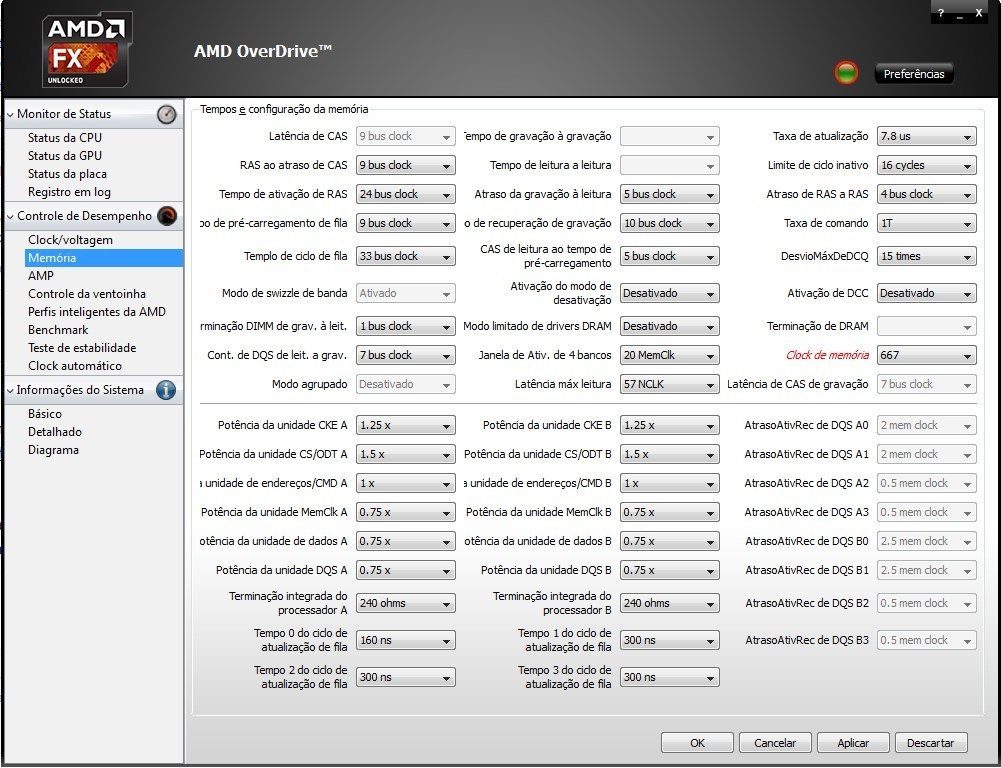Open Registro em log page
Image resolution: width=1001 pixels, height=768 pixels.
[69, 192]
